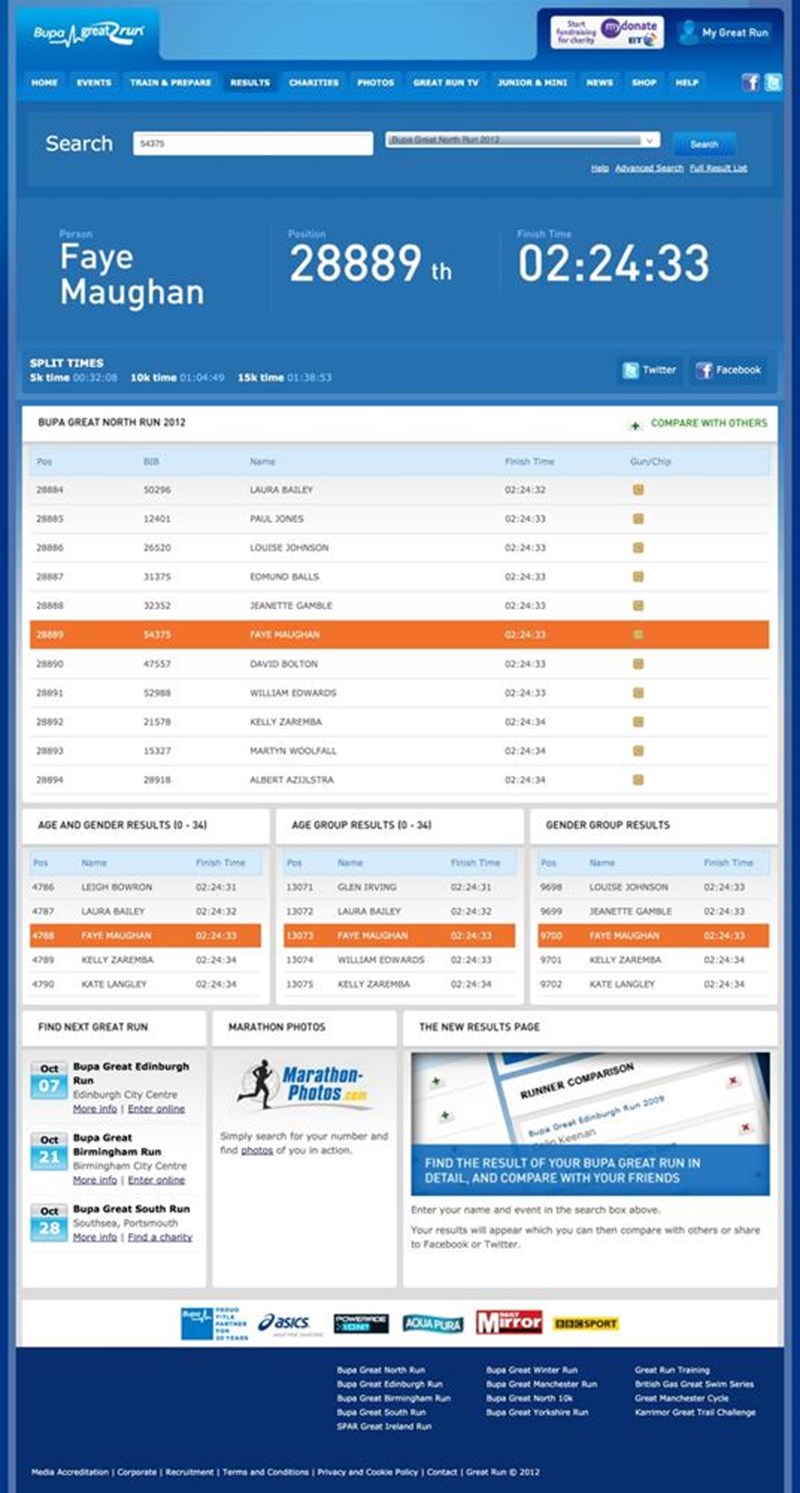800x1493 pixels.
Task: Open the NEWS menu item
Action: [x=600, y=83]
